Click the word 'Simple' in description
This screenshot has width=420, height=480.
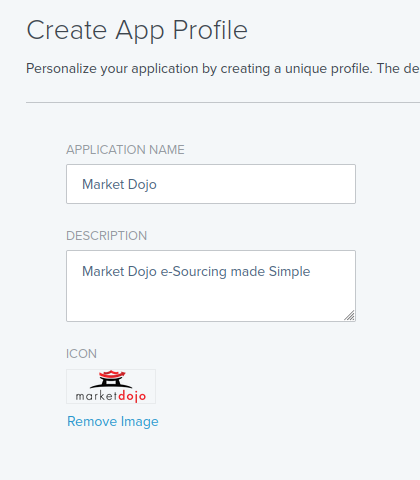click(x=289, y=272)
